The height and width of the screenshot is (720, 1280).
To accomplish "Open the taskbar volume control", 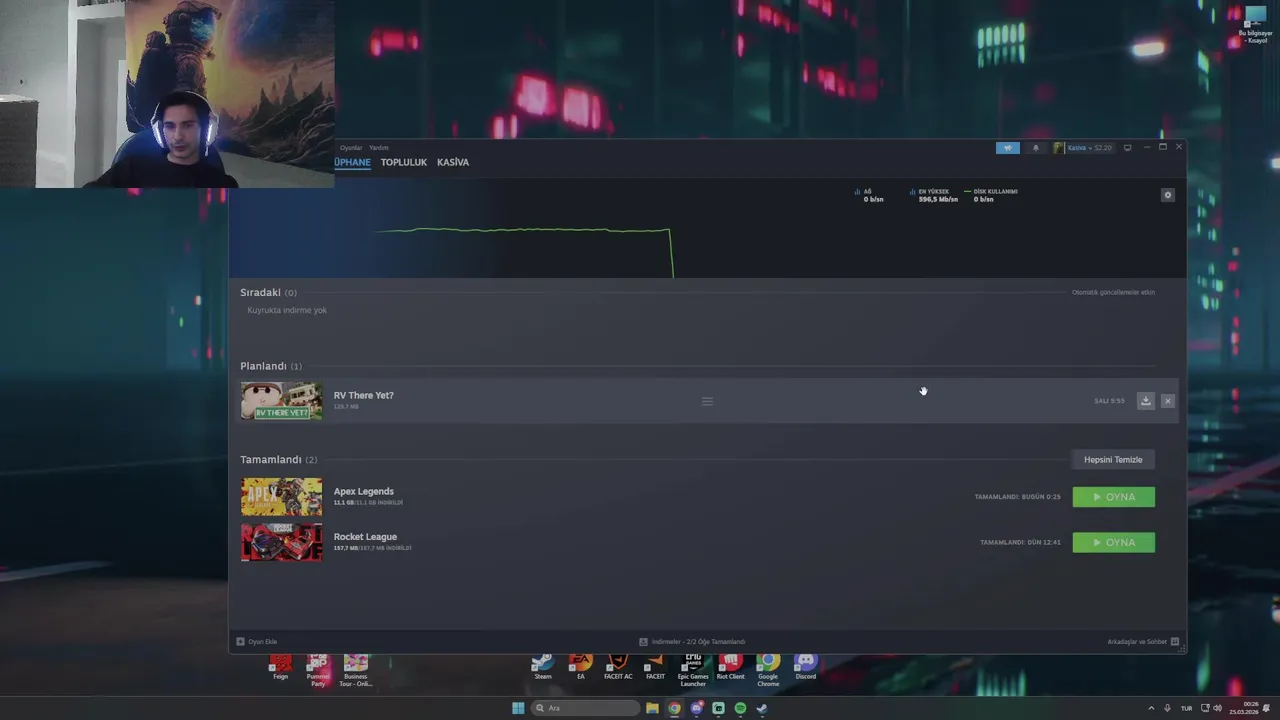I will tap(1217, 708).
